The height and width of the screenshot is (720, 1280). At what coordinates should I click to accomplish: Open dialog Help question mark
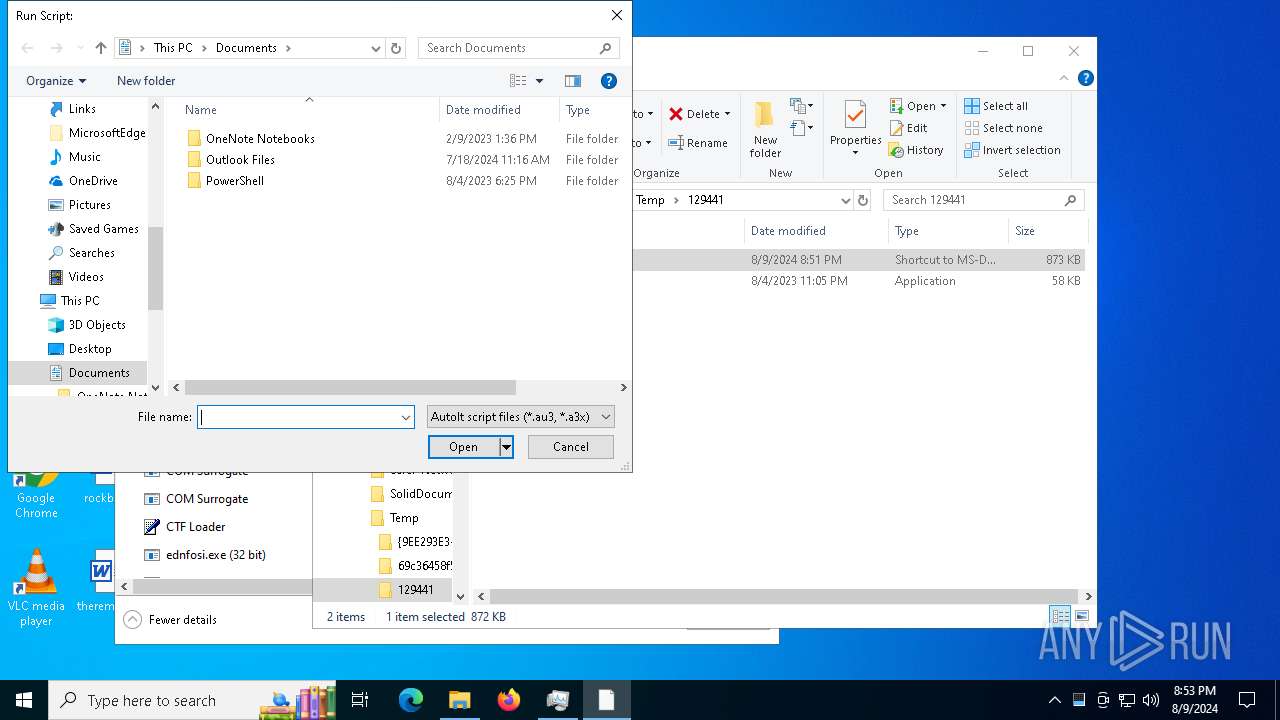coord(608,81)
